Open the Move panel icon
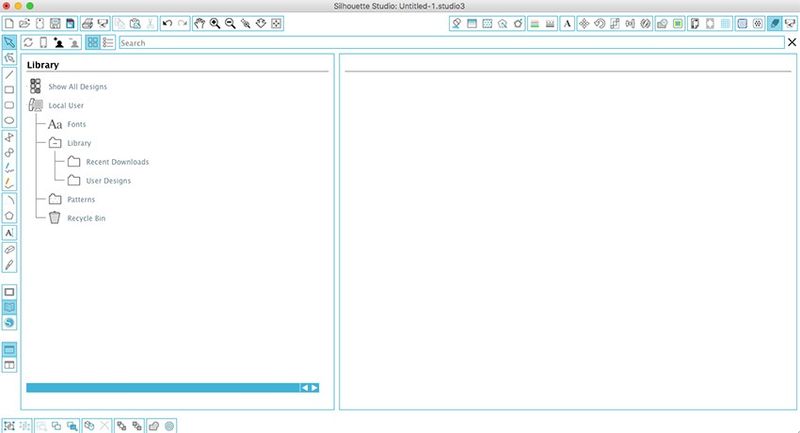Screen dimensions: 800x433 [584, 23]
